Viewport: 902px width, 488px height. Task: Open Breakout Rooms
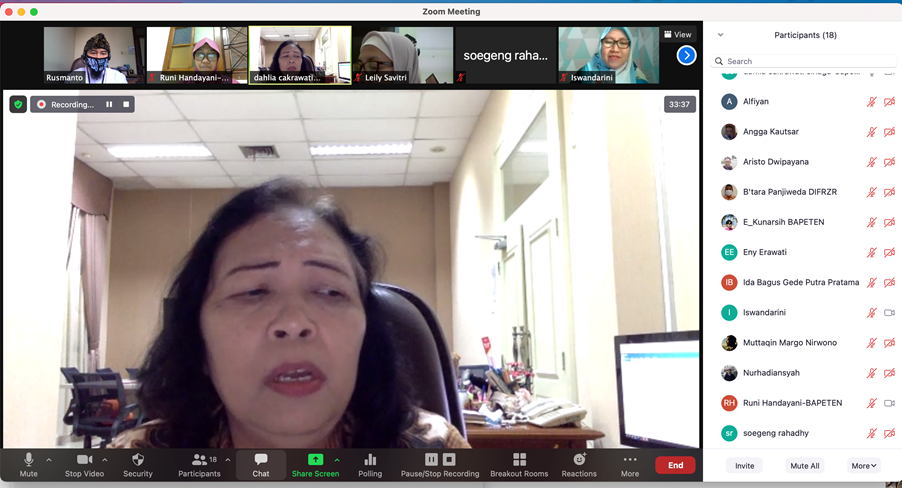point(519,465)
